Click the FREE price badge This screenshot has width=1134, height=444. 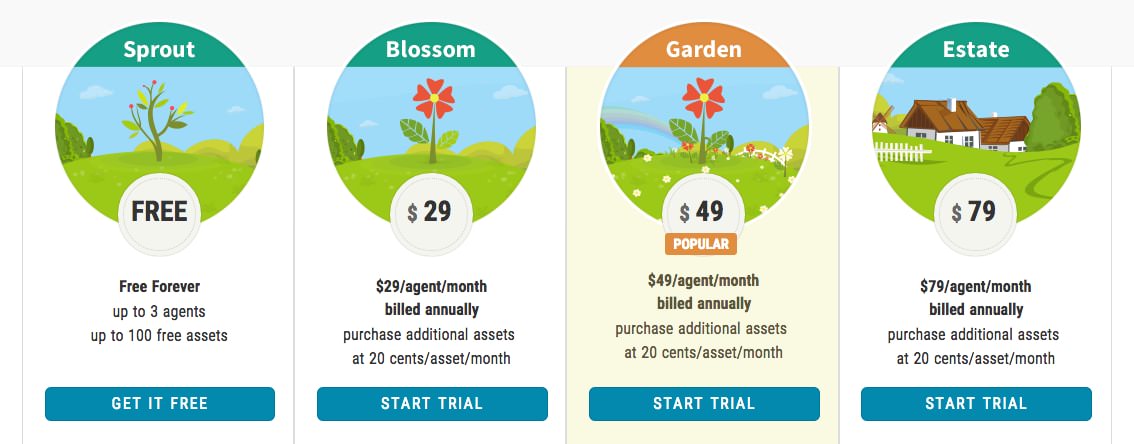pyautogui.click(x=160, y=212)
